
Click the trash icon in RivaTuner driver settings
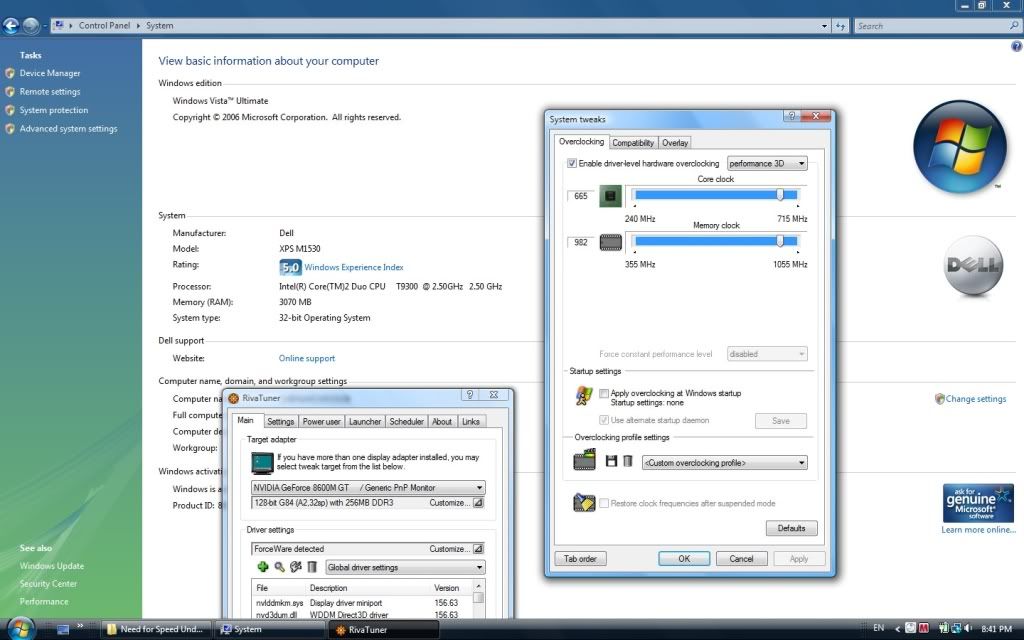coord(312,567)
